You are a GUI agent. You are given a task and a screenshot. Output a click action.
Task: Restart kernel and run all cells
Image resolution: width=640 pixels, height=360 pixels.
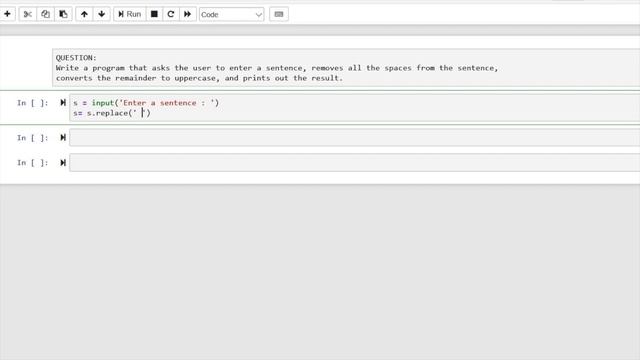pos(187,14)
